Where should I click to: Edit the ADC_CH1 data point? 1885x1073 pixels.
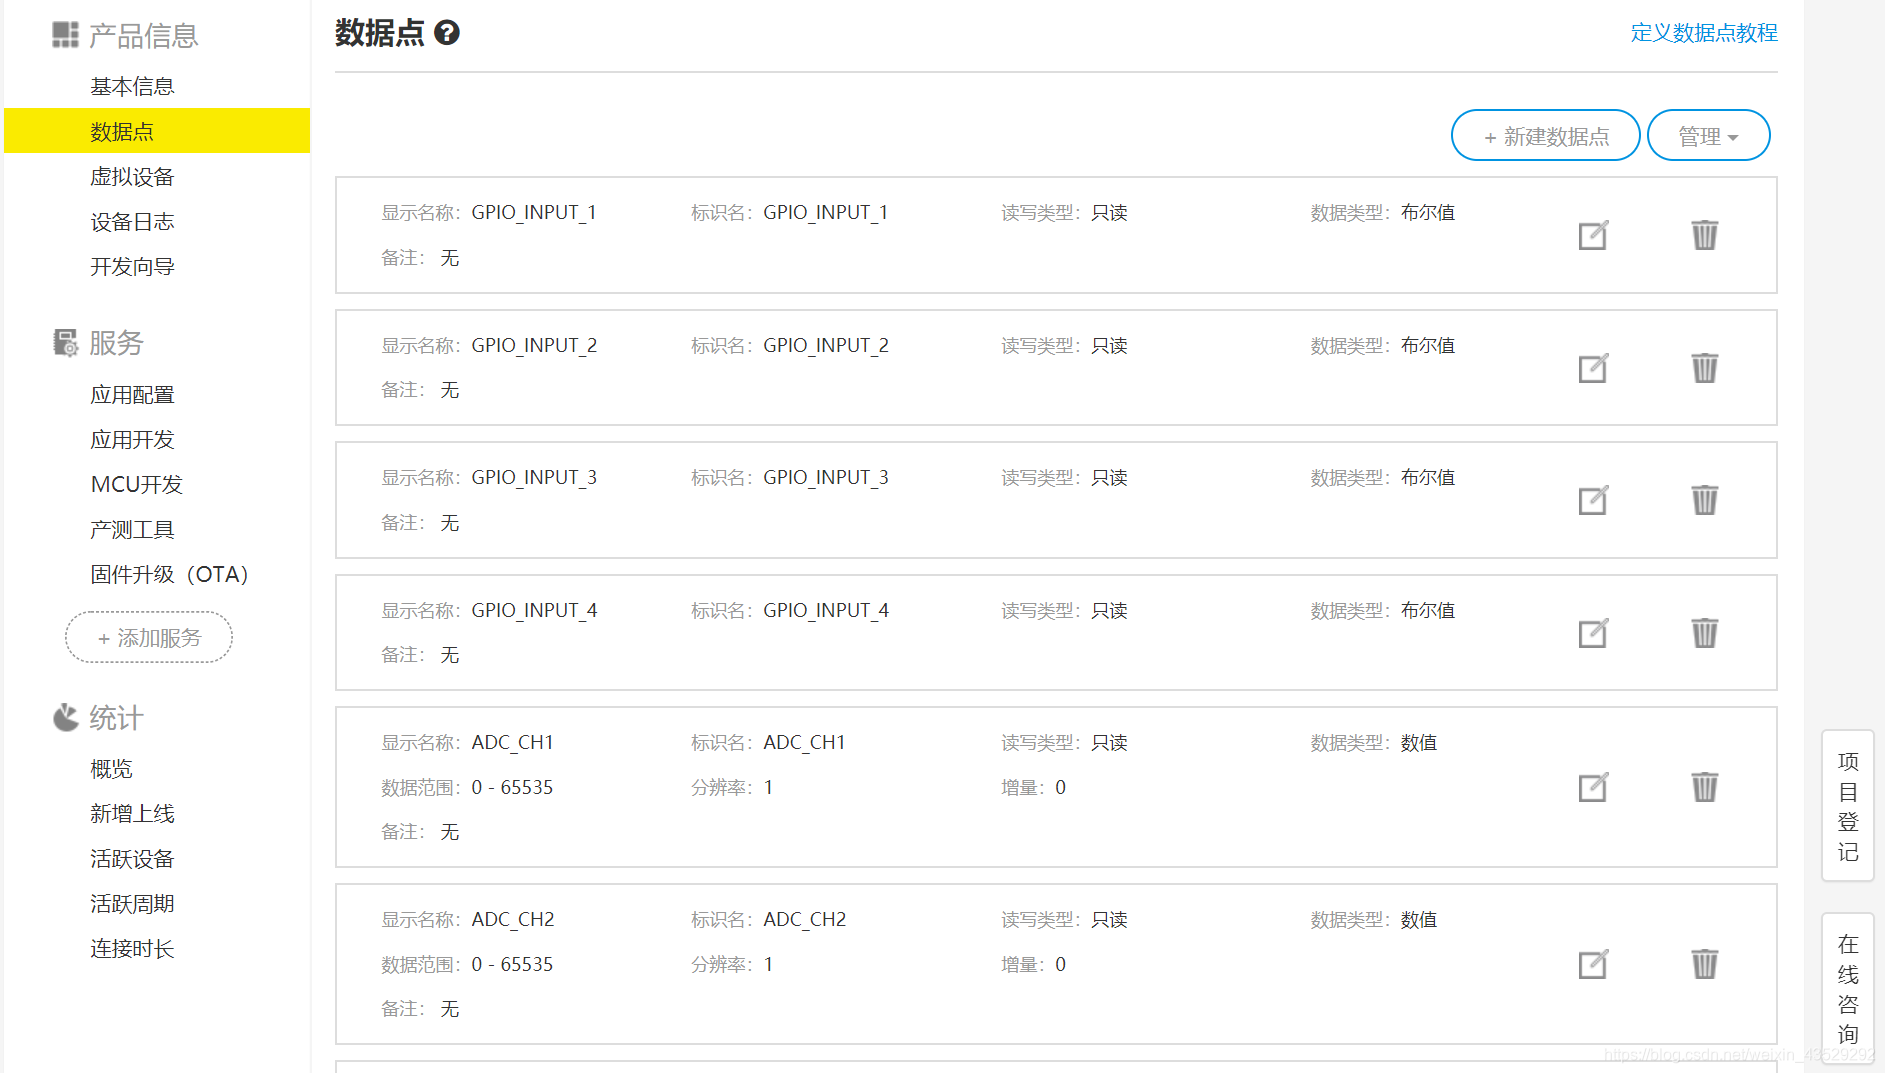(x=1593, y=787)
